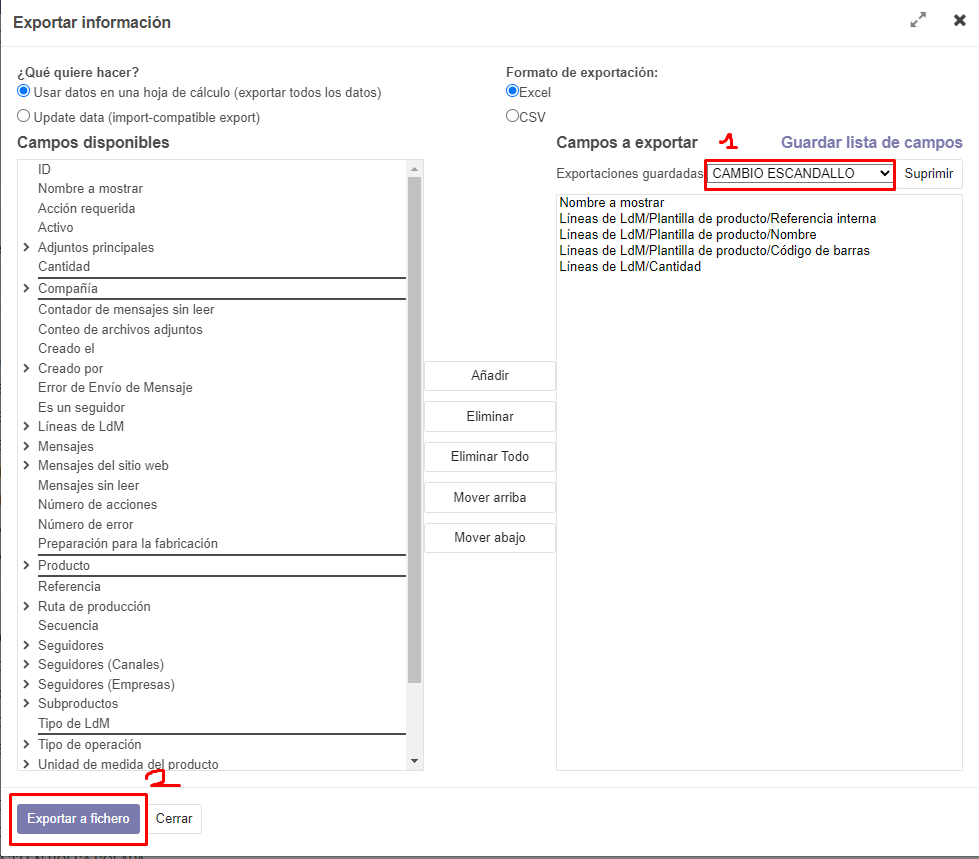Expand the Líneas de LdM field

coord(26,426)
